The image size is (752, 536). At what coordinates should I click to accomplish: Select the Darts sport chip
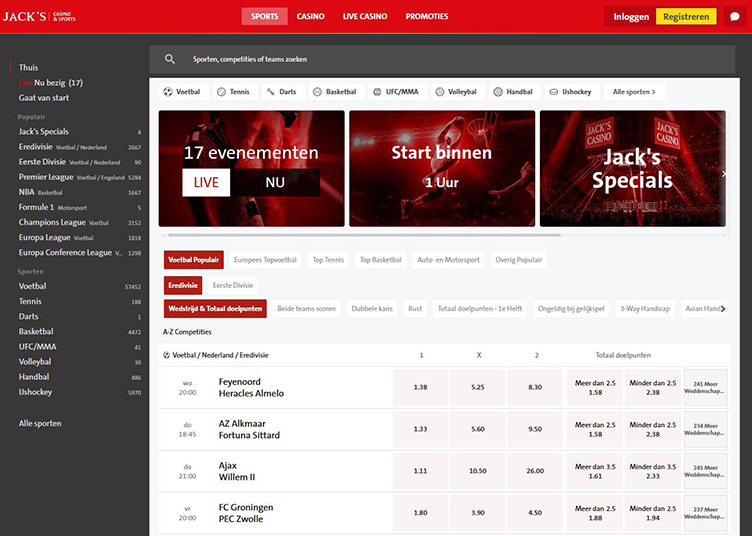282,92
